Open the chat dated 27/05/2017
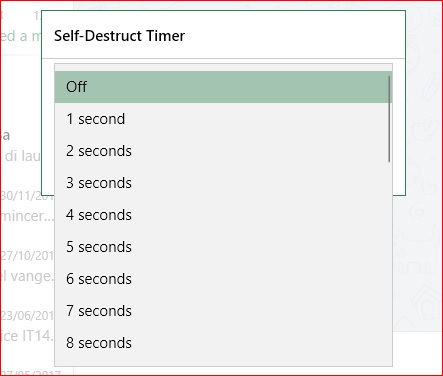This screenshot has width=443, height=376. point(30,371)
